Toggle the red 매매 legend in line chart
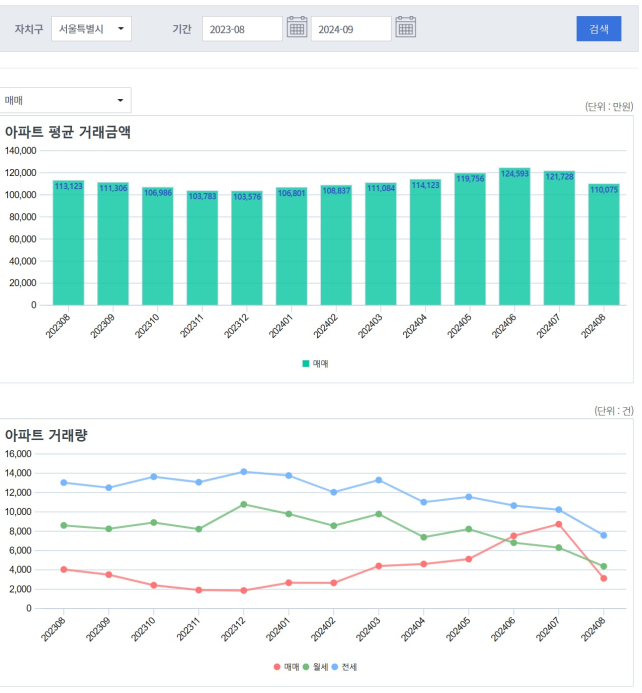 click(x=286, y=667)
